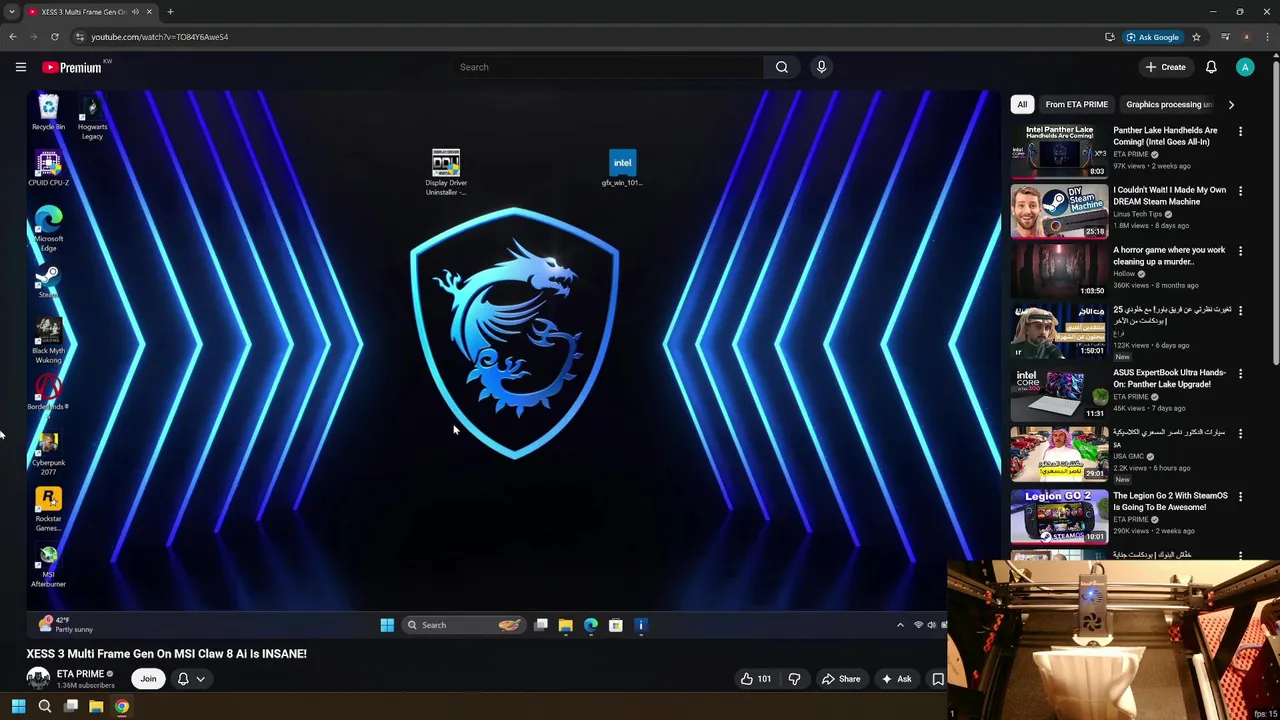The height and width of the screenshot is (720, 1280).
Task: Open ASUS ExpertBook Ultra video title
Action: pyautogui.click(x=1169, y=378)
